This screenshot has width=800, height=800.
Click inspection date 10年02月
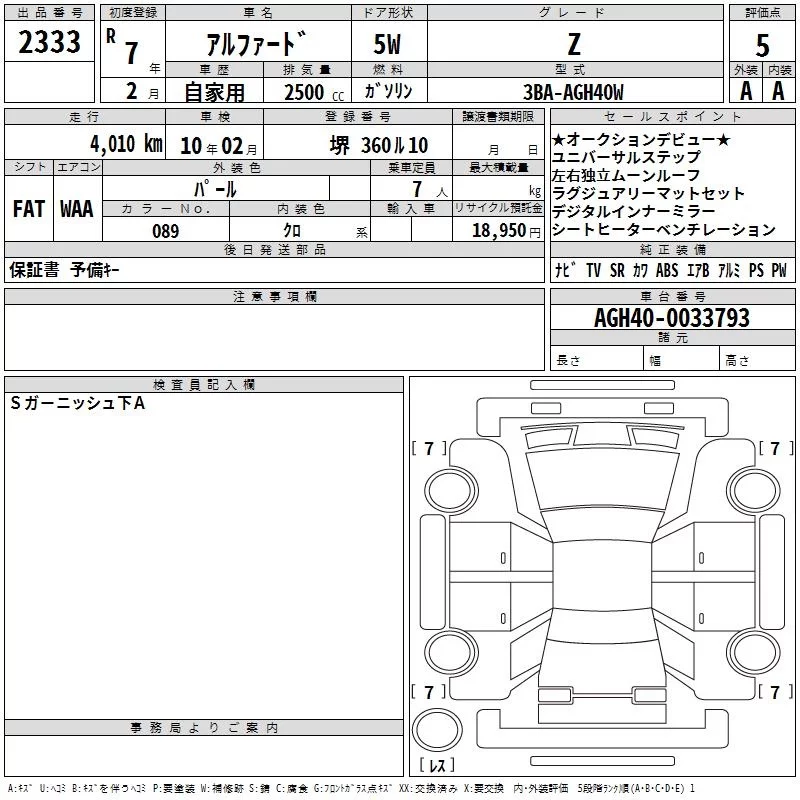218,146
